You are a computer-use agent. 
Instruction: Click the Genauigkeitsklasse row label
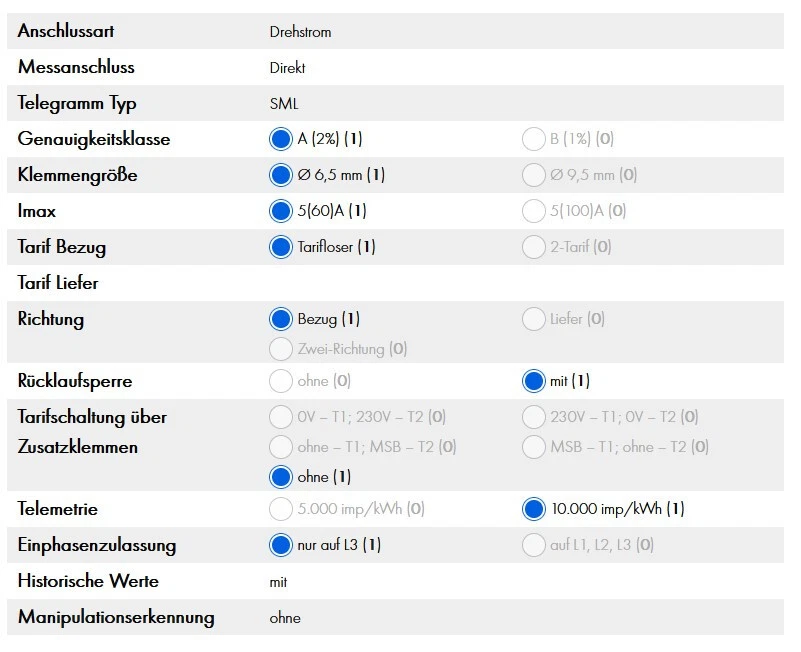[94, 139]
